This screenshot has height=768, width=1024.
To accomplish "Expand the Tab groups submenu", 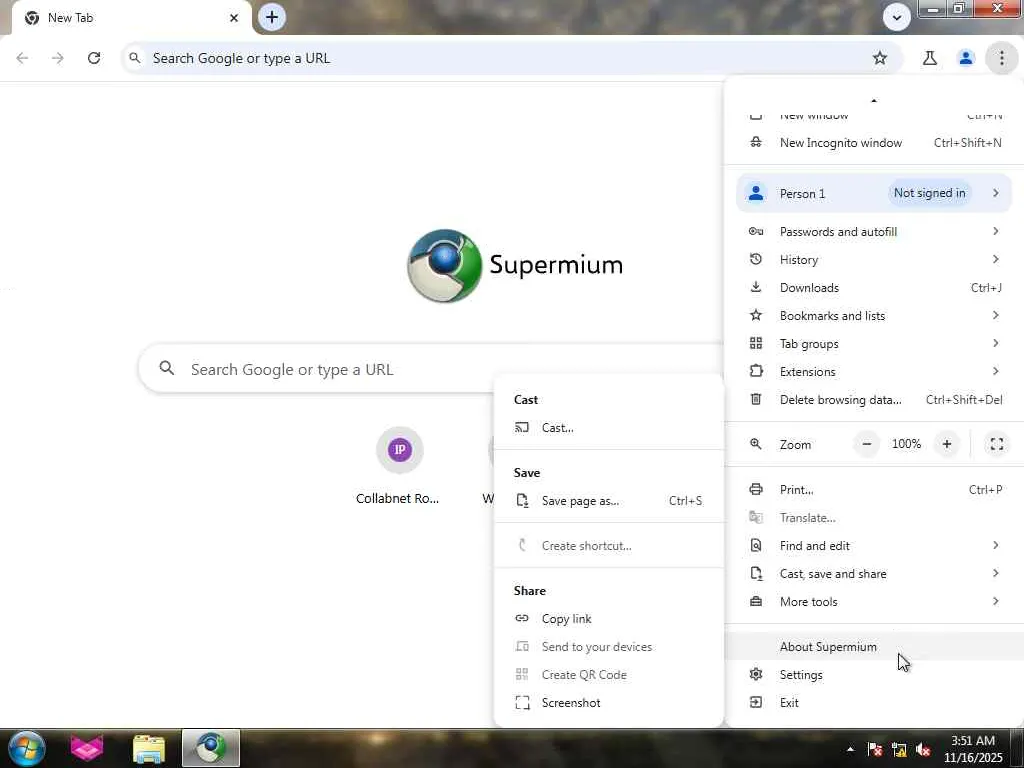I will coord(874,344).
